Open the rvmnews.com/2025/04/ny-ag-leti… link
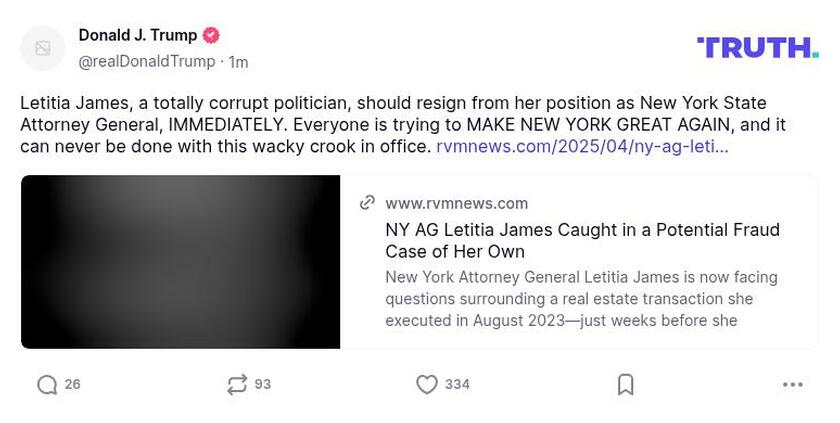 (582, 146)
